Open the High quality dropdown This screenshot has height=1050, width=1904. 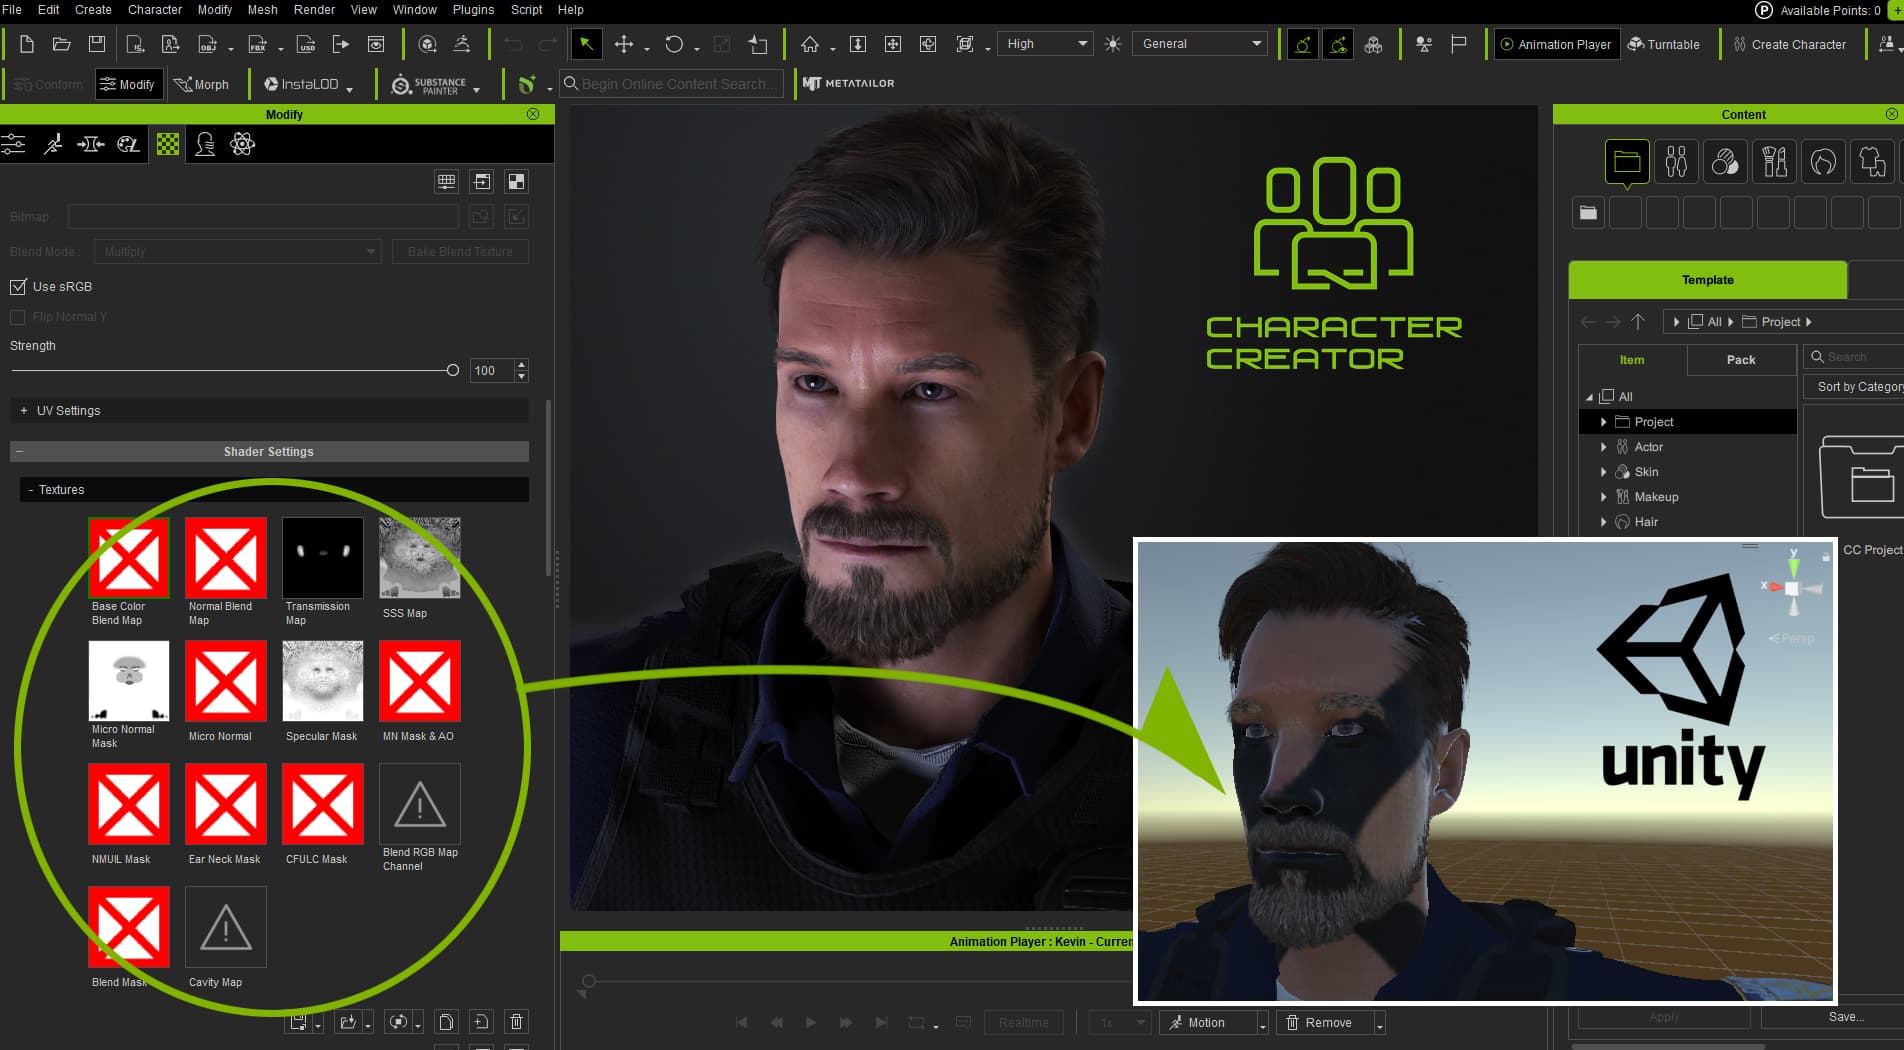[x=1045, y=44]
